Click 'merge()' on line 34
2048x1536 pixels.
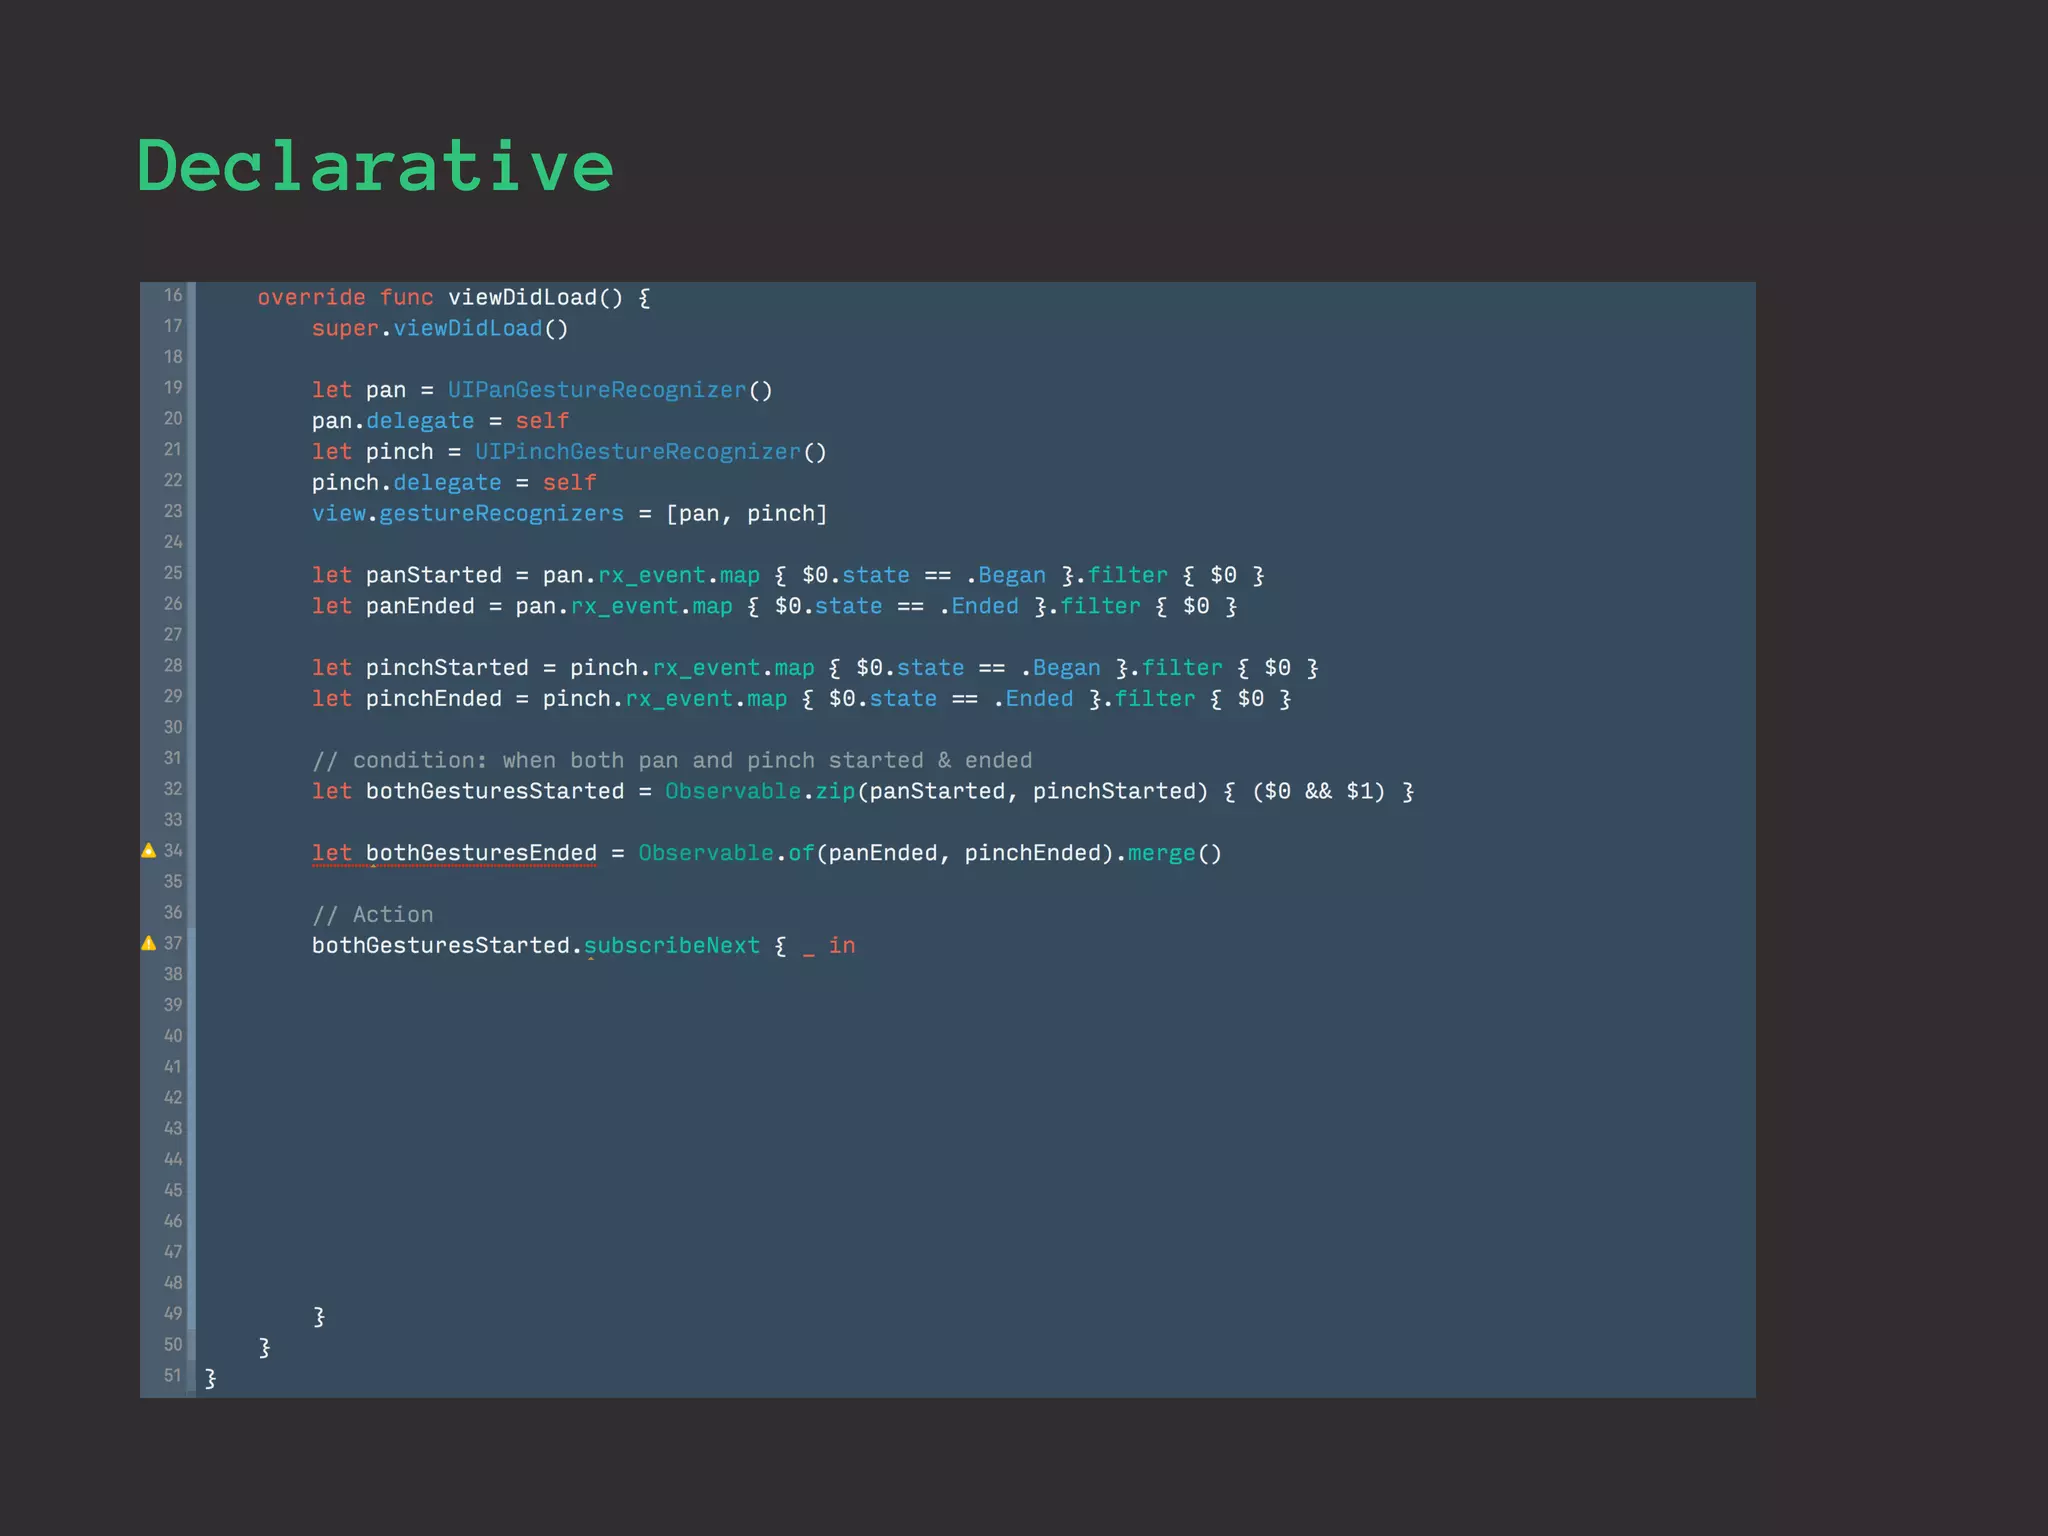[x=1175, y=853]
